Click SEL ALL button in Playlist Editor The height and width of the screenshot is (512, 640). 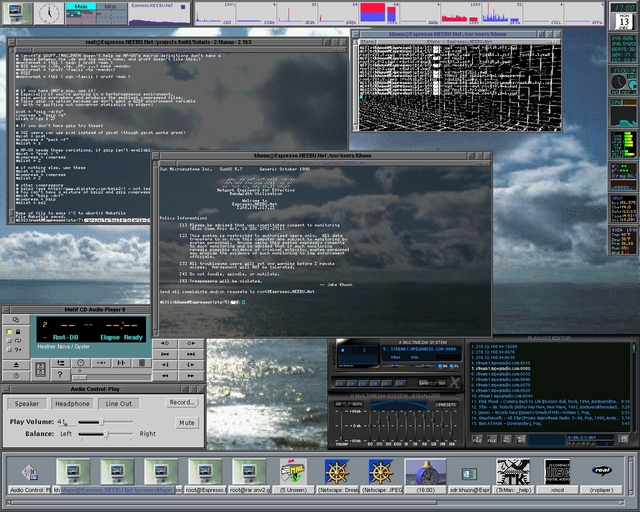pyautogui.click(x=506, y=439)
